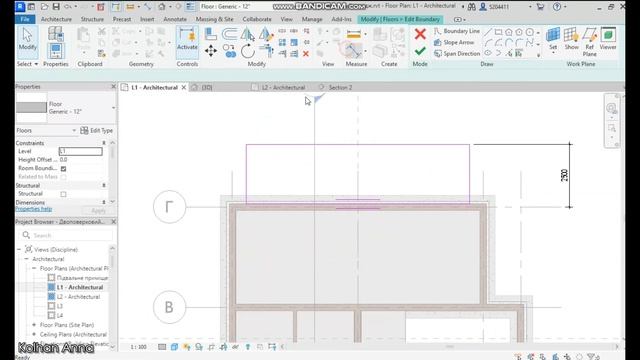
Task: Open the Collaborate ribbon tab
Action: point(257,19)
